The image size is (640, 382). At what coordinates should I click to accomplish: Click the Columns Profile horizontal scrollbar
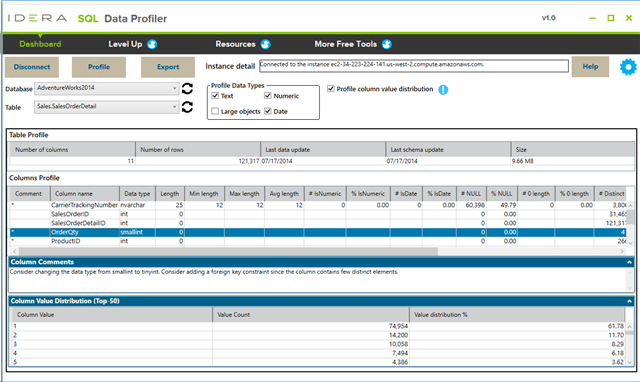pyautogui.click(x=229, y=251)
